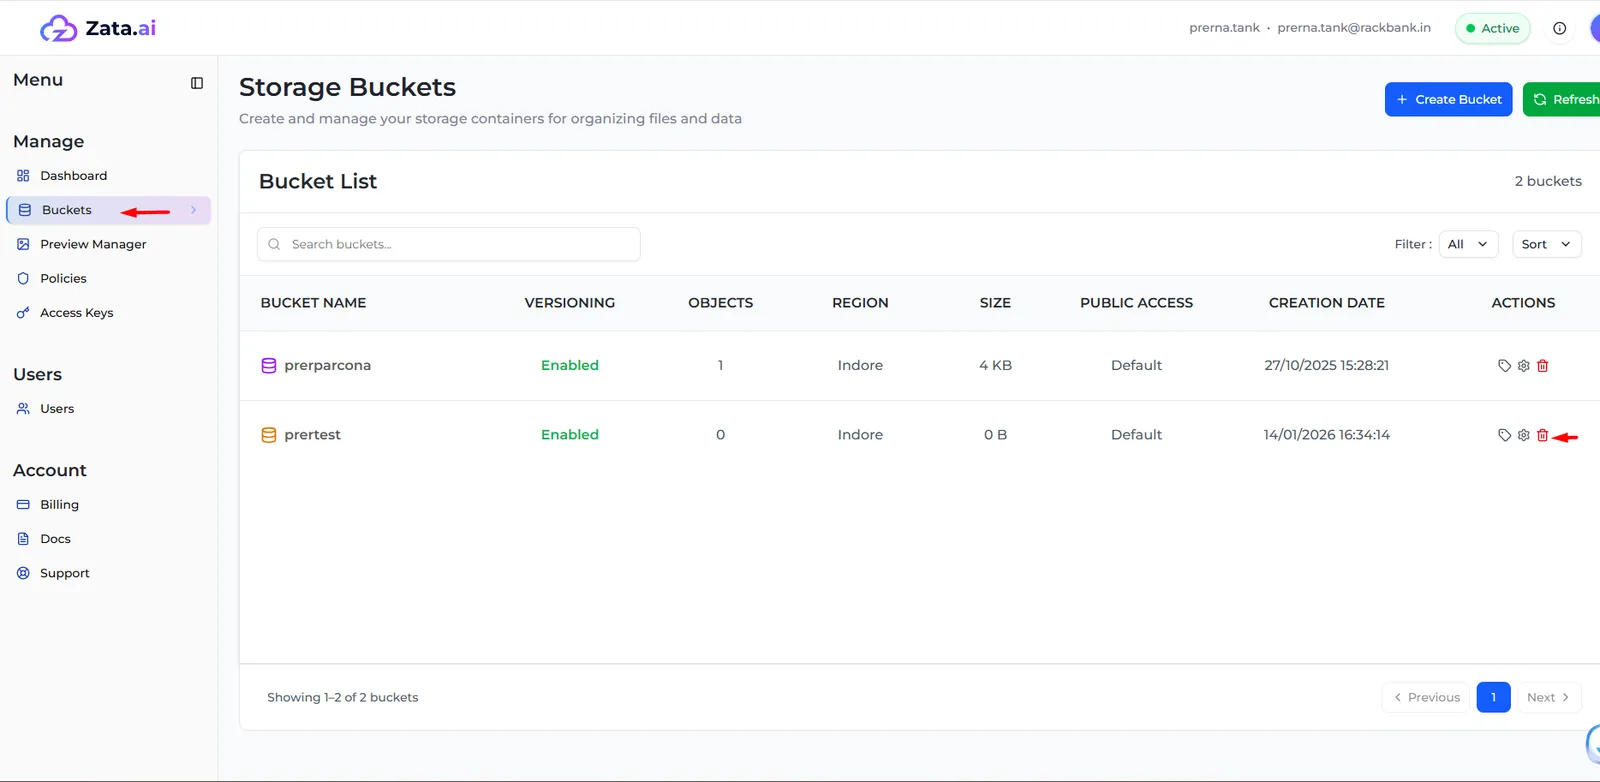1600x782 pixels.
Task: Open settings gear for pretest bucket
Action: pyautogui.click(x=1523, y=435)
